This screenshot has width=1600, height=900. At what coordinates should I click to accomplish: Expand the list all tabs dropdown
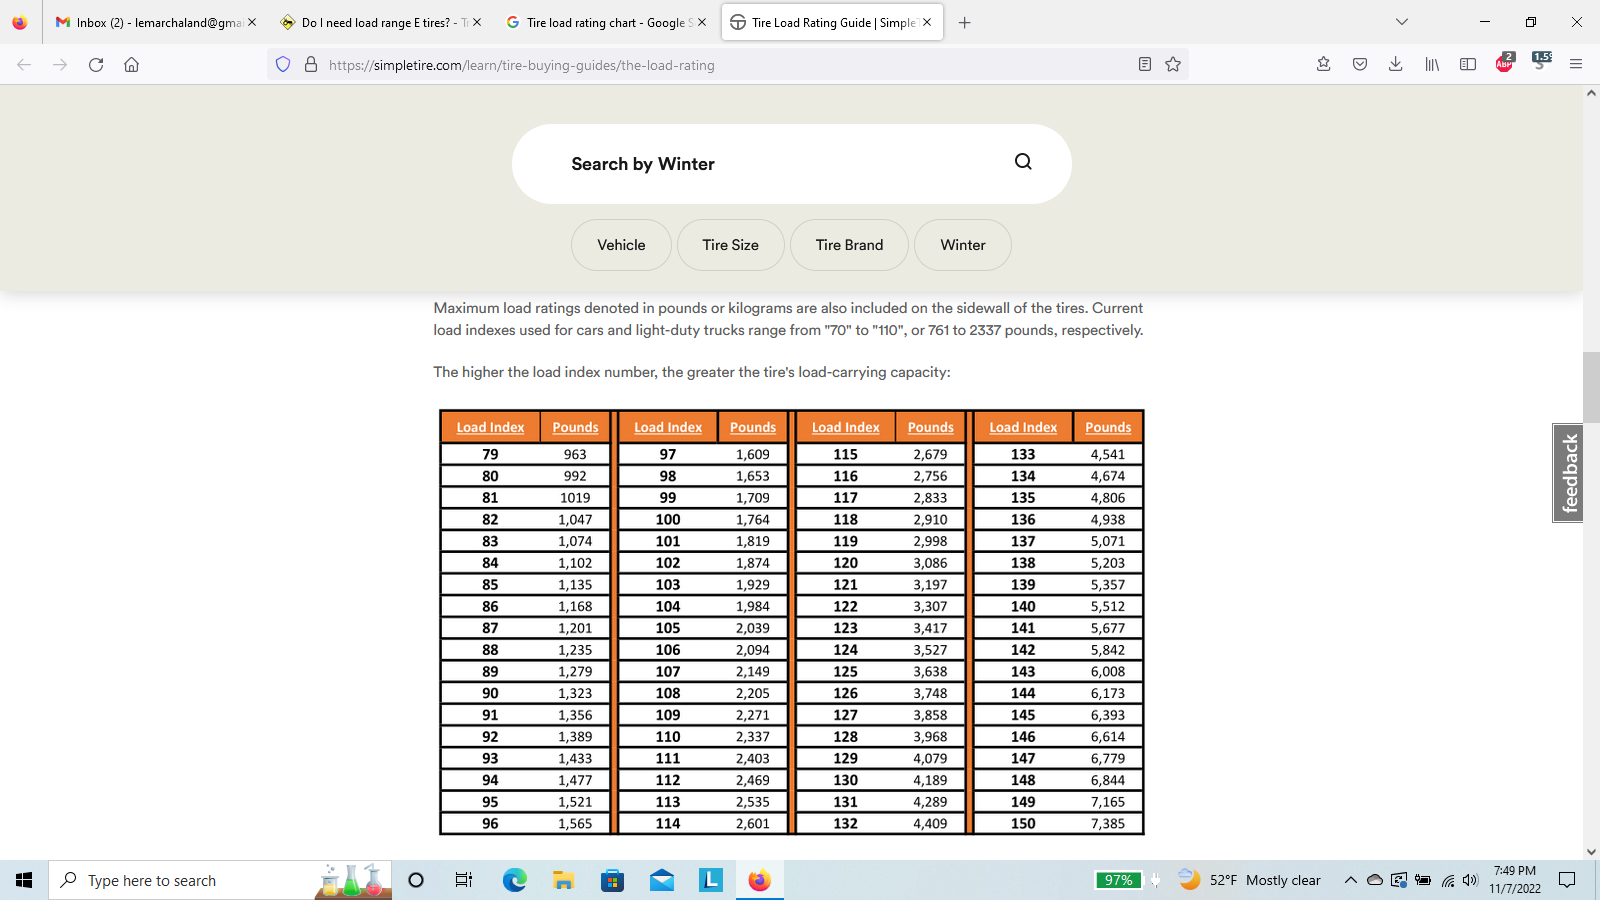[x=1402, y=22]
